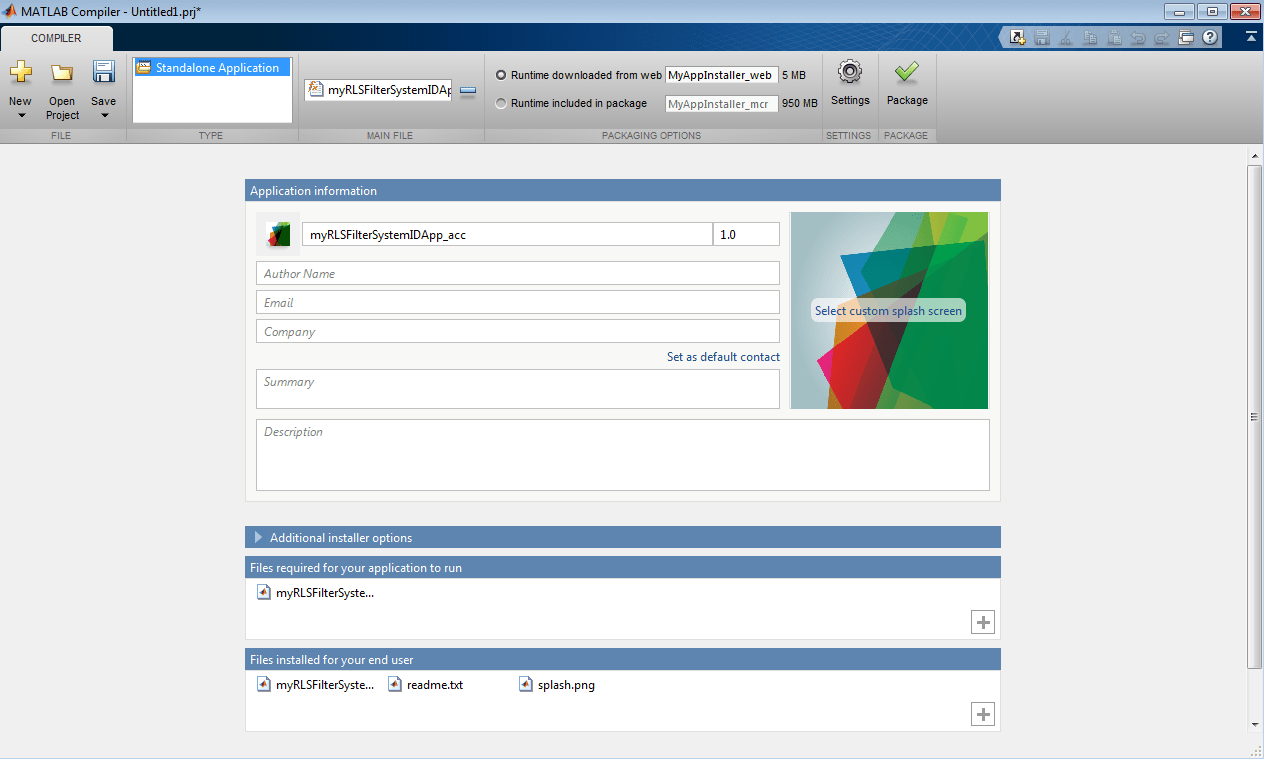The image size is (1264, 759).
Task: Click the Author Name field
Action: tap(518, 273)
